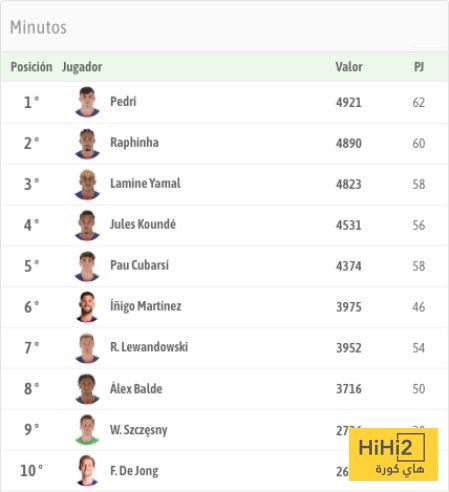This screenshot has width=449, height=492.
Task: Click W. Szczęsny's goalkeeper avatar
Action: click(87, 430)
